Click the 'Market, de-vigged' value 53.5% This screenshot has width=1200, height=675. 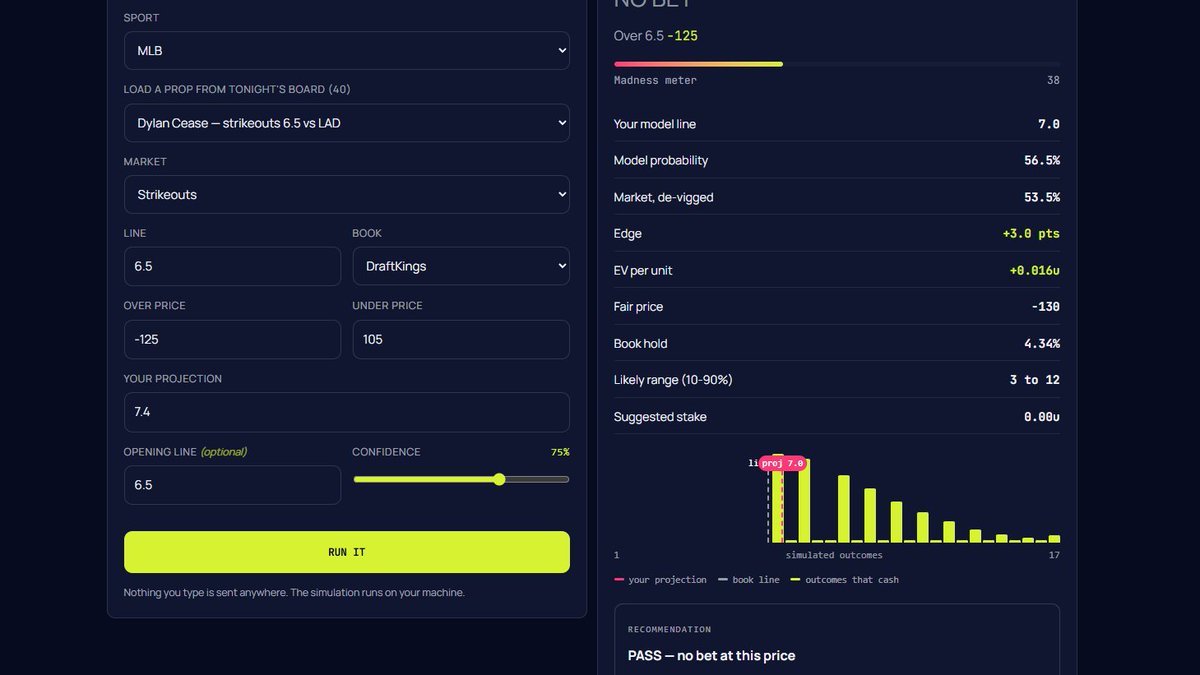point(1041,197)
